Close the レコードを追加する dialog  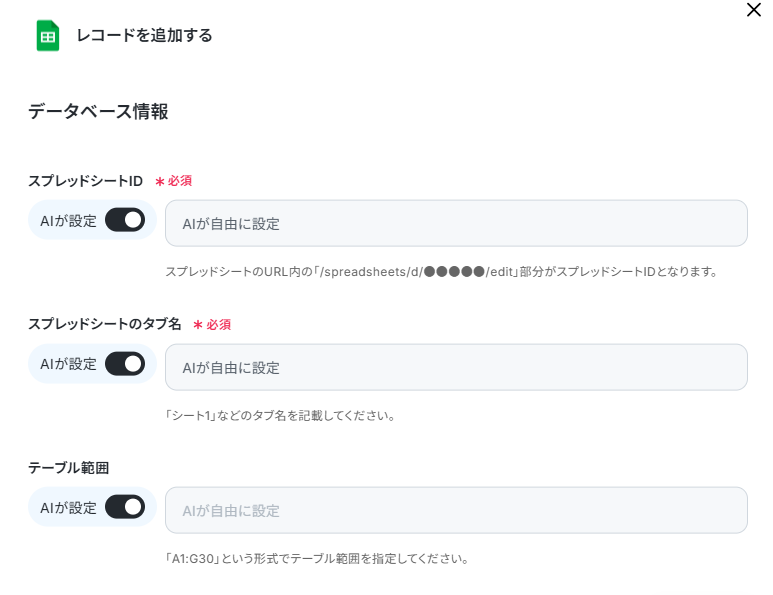753,10
